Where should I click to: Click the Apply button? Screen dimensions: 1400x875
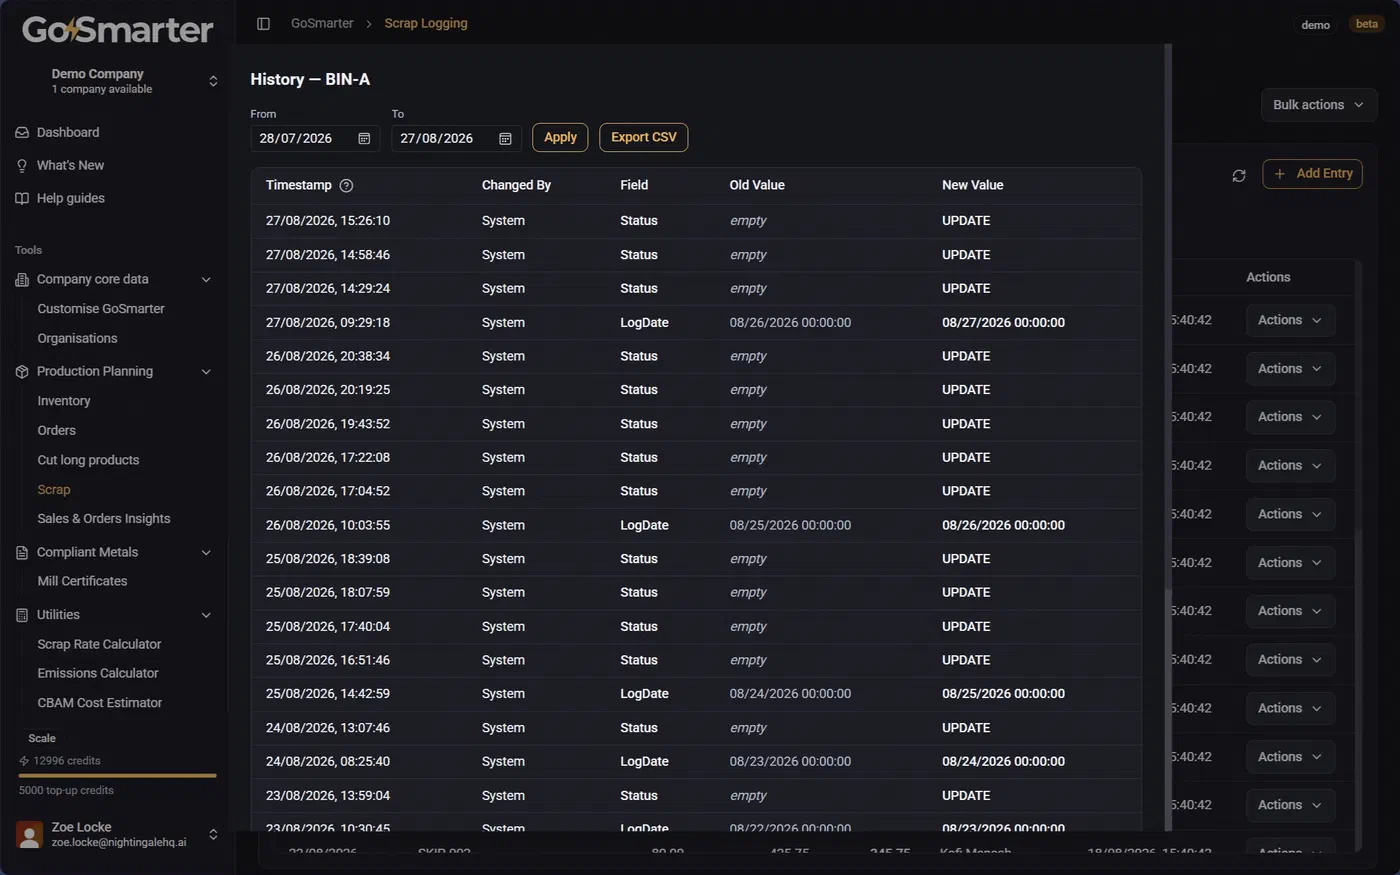(x=560, y=137)
